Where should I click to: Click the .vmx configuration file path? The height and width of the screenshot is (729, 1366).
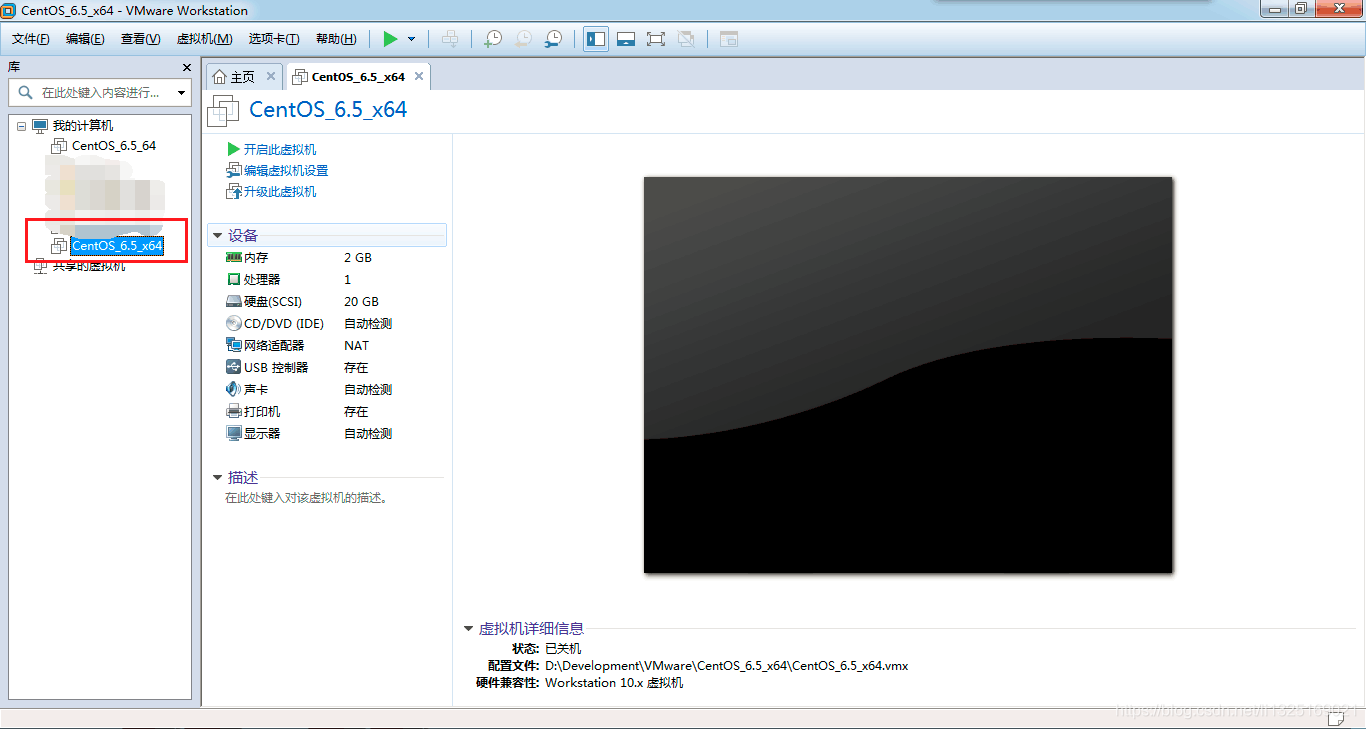(x=726, y=666)
